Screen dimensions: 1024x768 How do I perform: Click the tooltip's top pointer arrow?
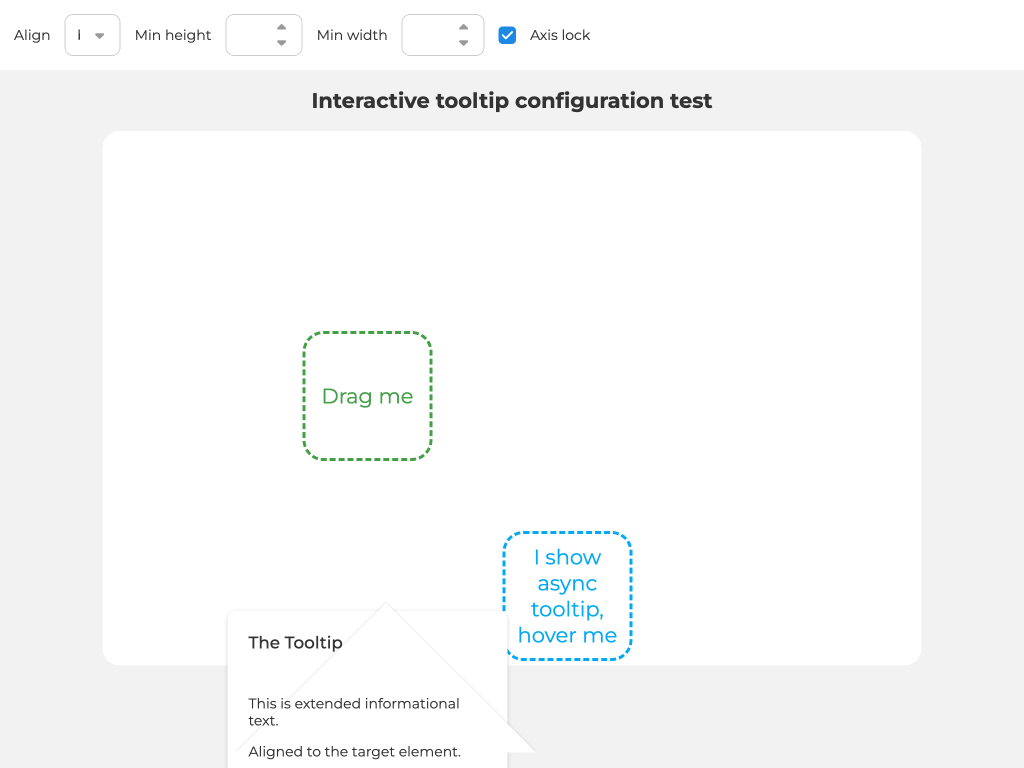[386, 610]
